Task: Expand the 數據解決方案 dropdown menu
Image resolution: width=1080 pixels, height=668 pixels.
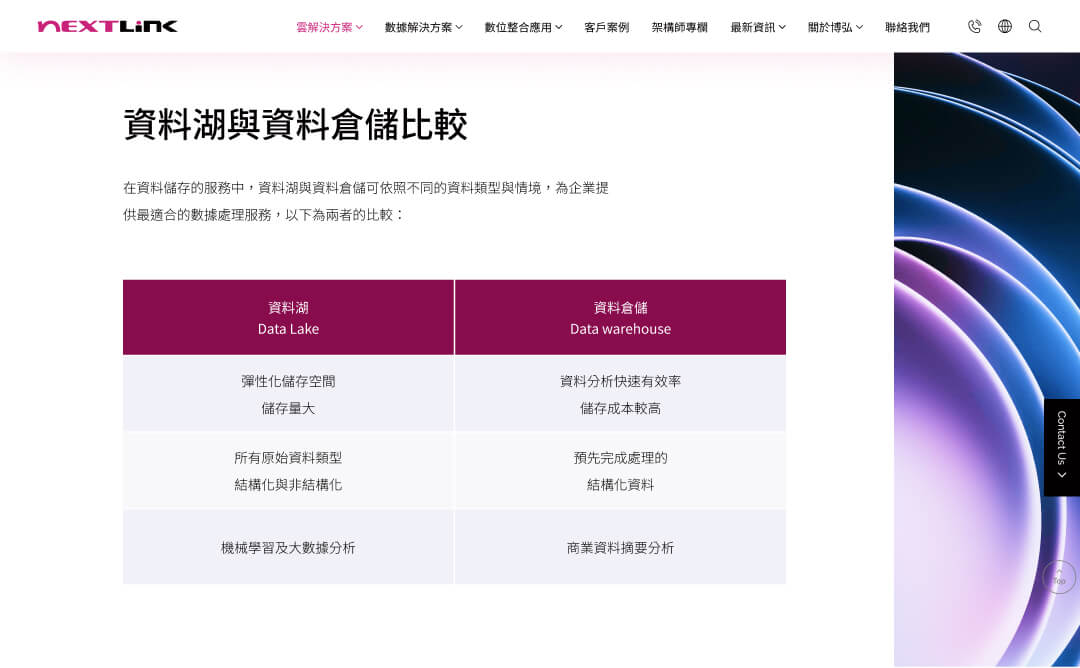Action: (x=423, y=27)
